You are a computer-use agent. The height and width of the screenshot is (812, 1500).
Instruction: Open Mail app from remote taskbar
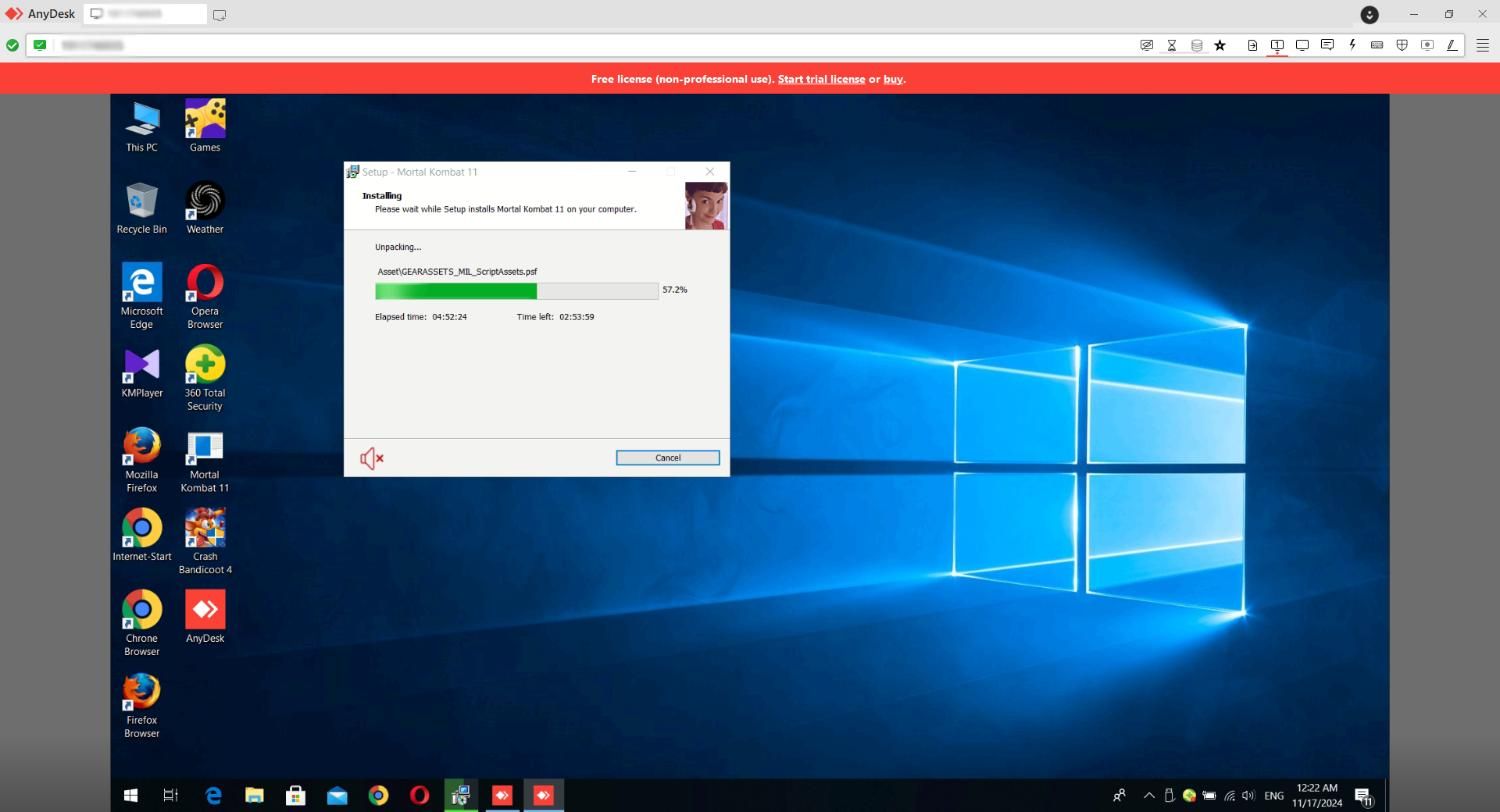[337, 796]
